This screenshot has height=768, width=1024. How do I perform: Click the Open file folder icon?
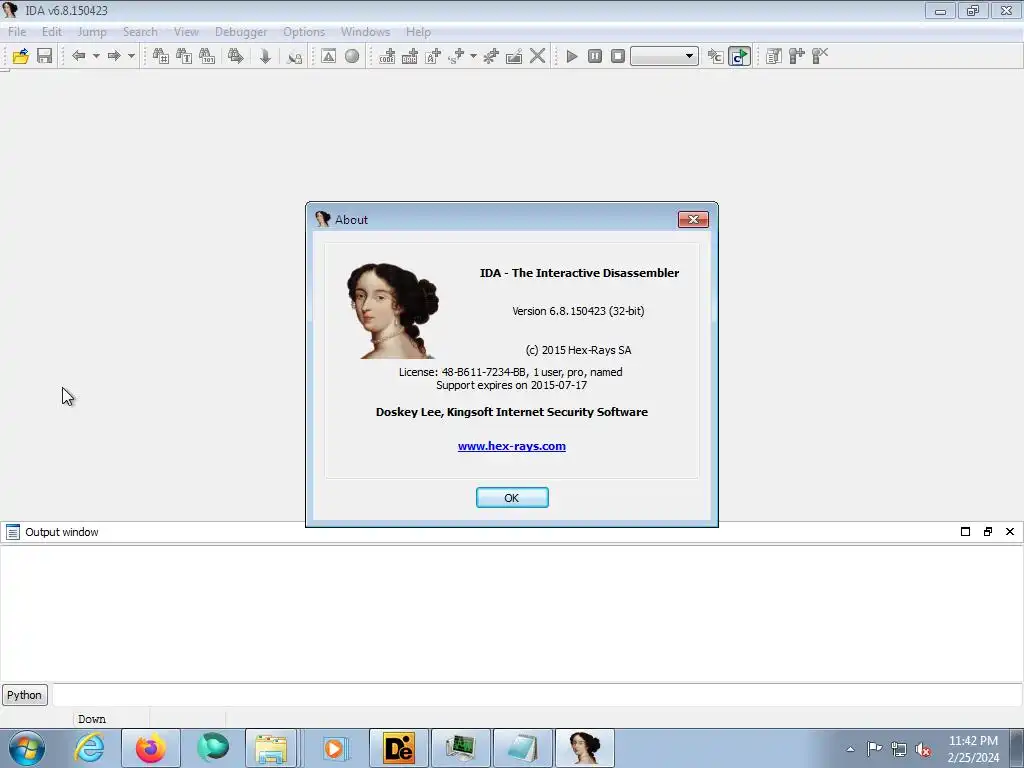point(20,56)
